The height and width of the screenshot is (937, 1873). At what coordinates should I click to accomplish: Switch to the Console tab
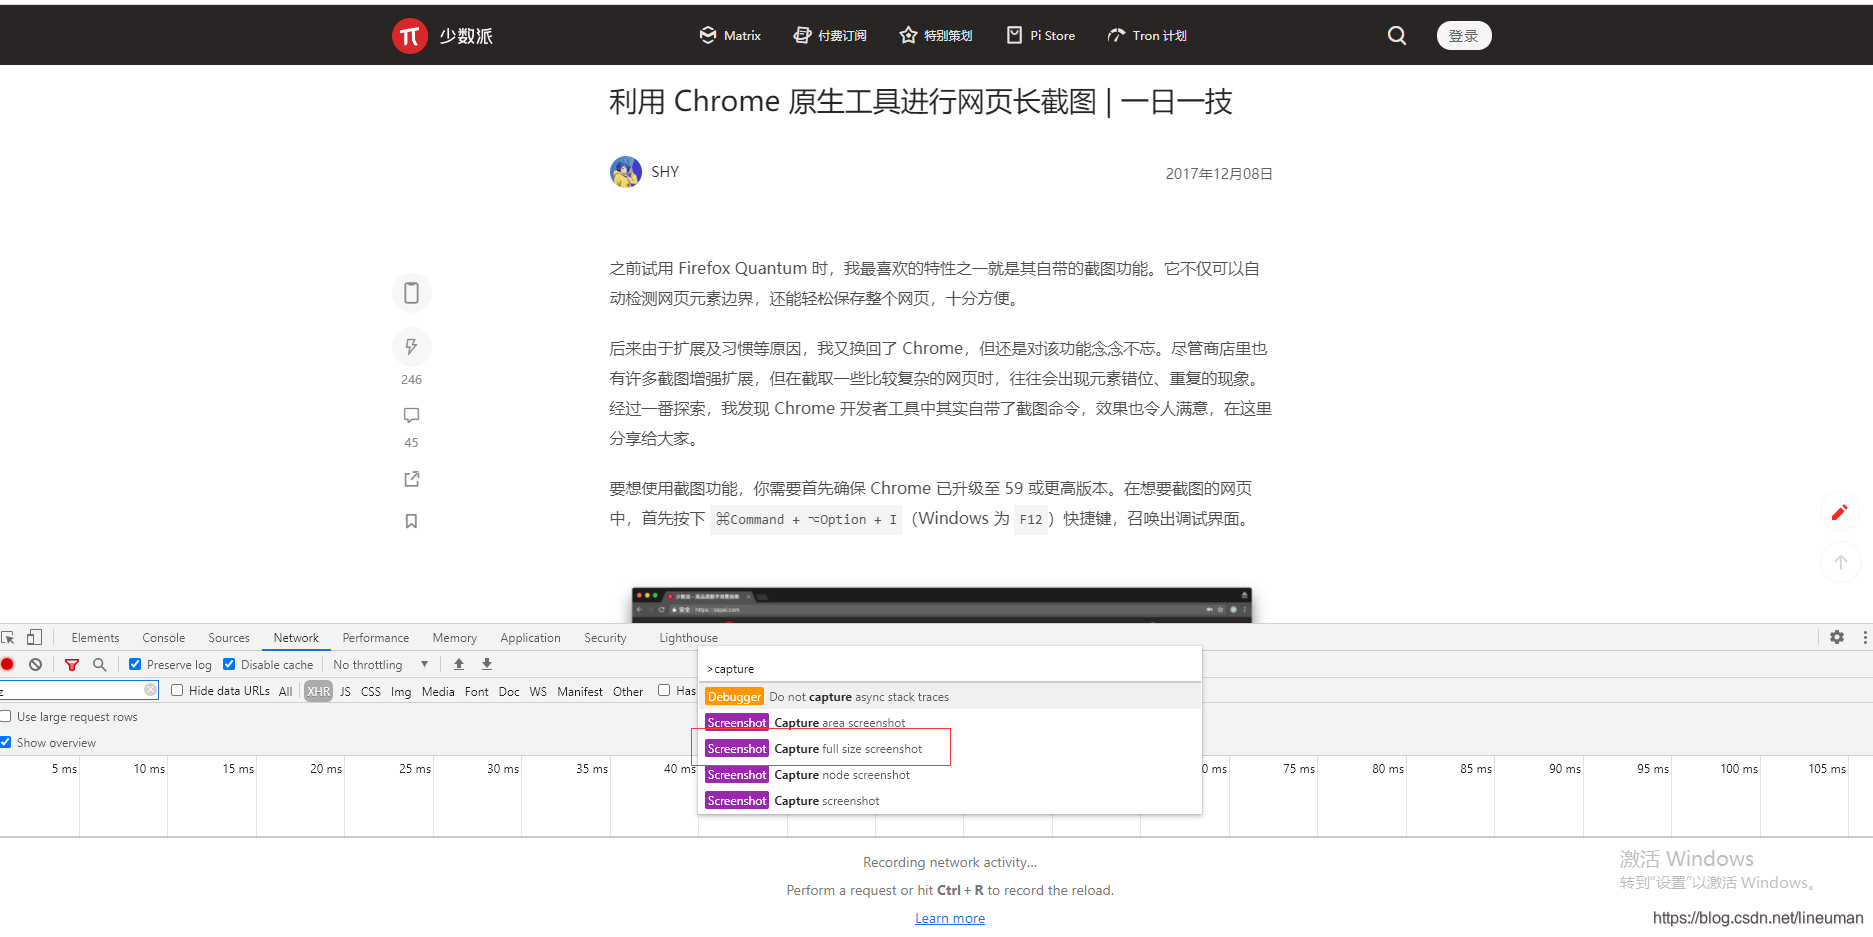click(x=164, y=638)
